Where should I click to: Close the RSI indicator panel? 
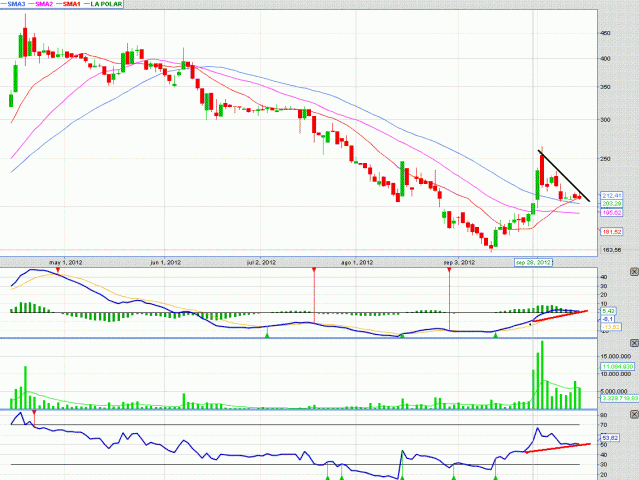tap(632, 413)
